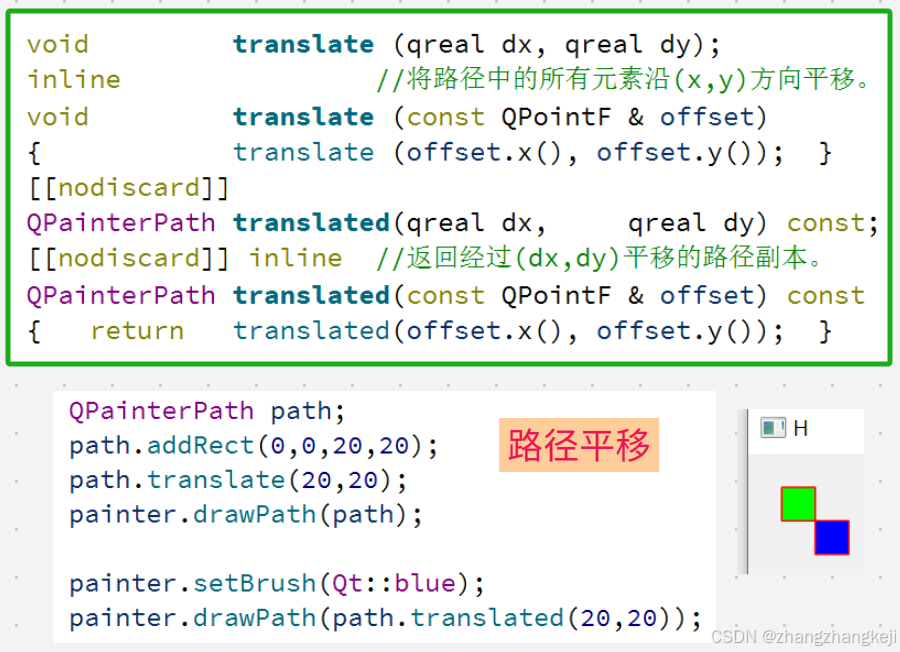Click the orange "路径平移" label
The width and height of the screenshot is (900, 652).
click(x=579, y=445)
